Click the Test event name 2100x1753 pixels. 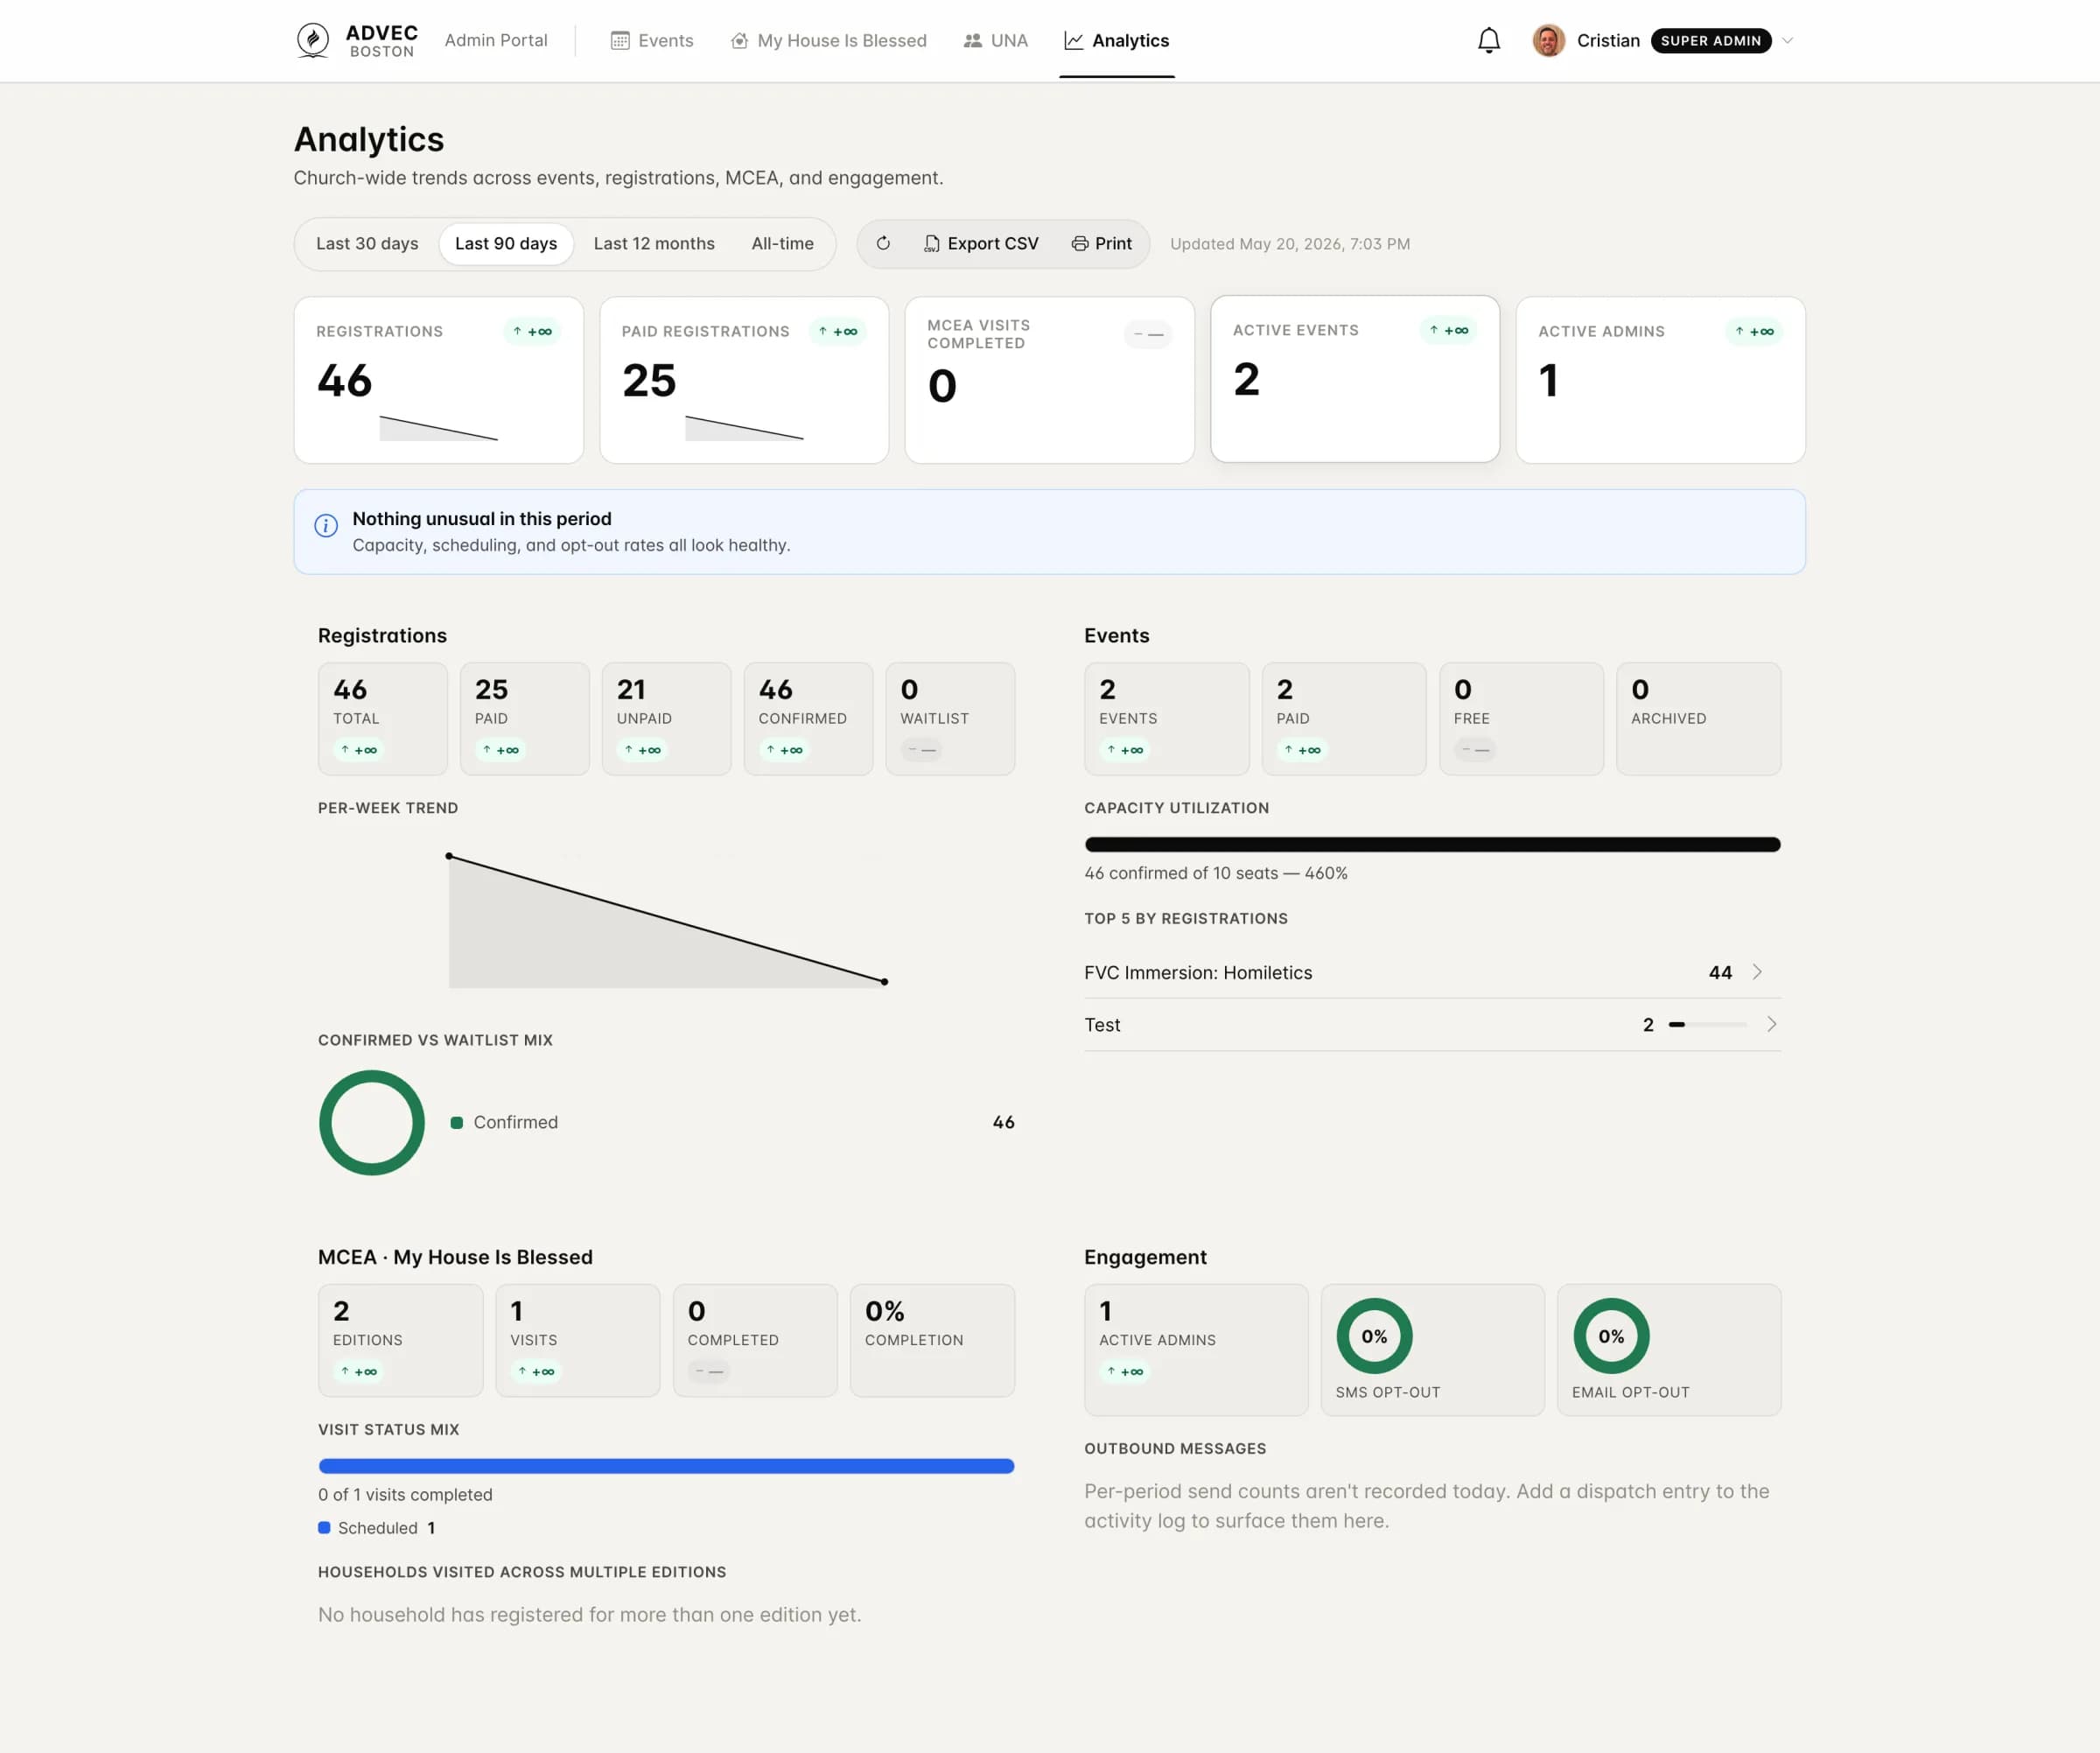tap(1102, 1024)
